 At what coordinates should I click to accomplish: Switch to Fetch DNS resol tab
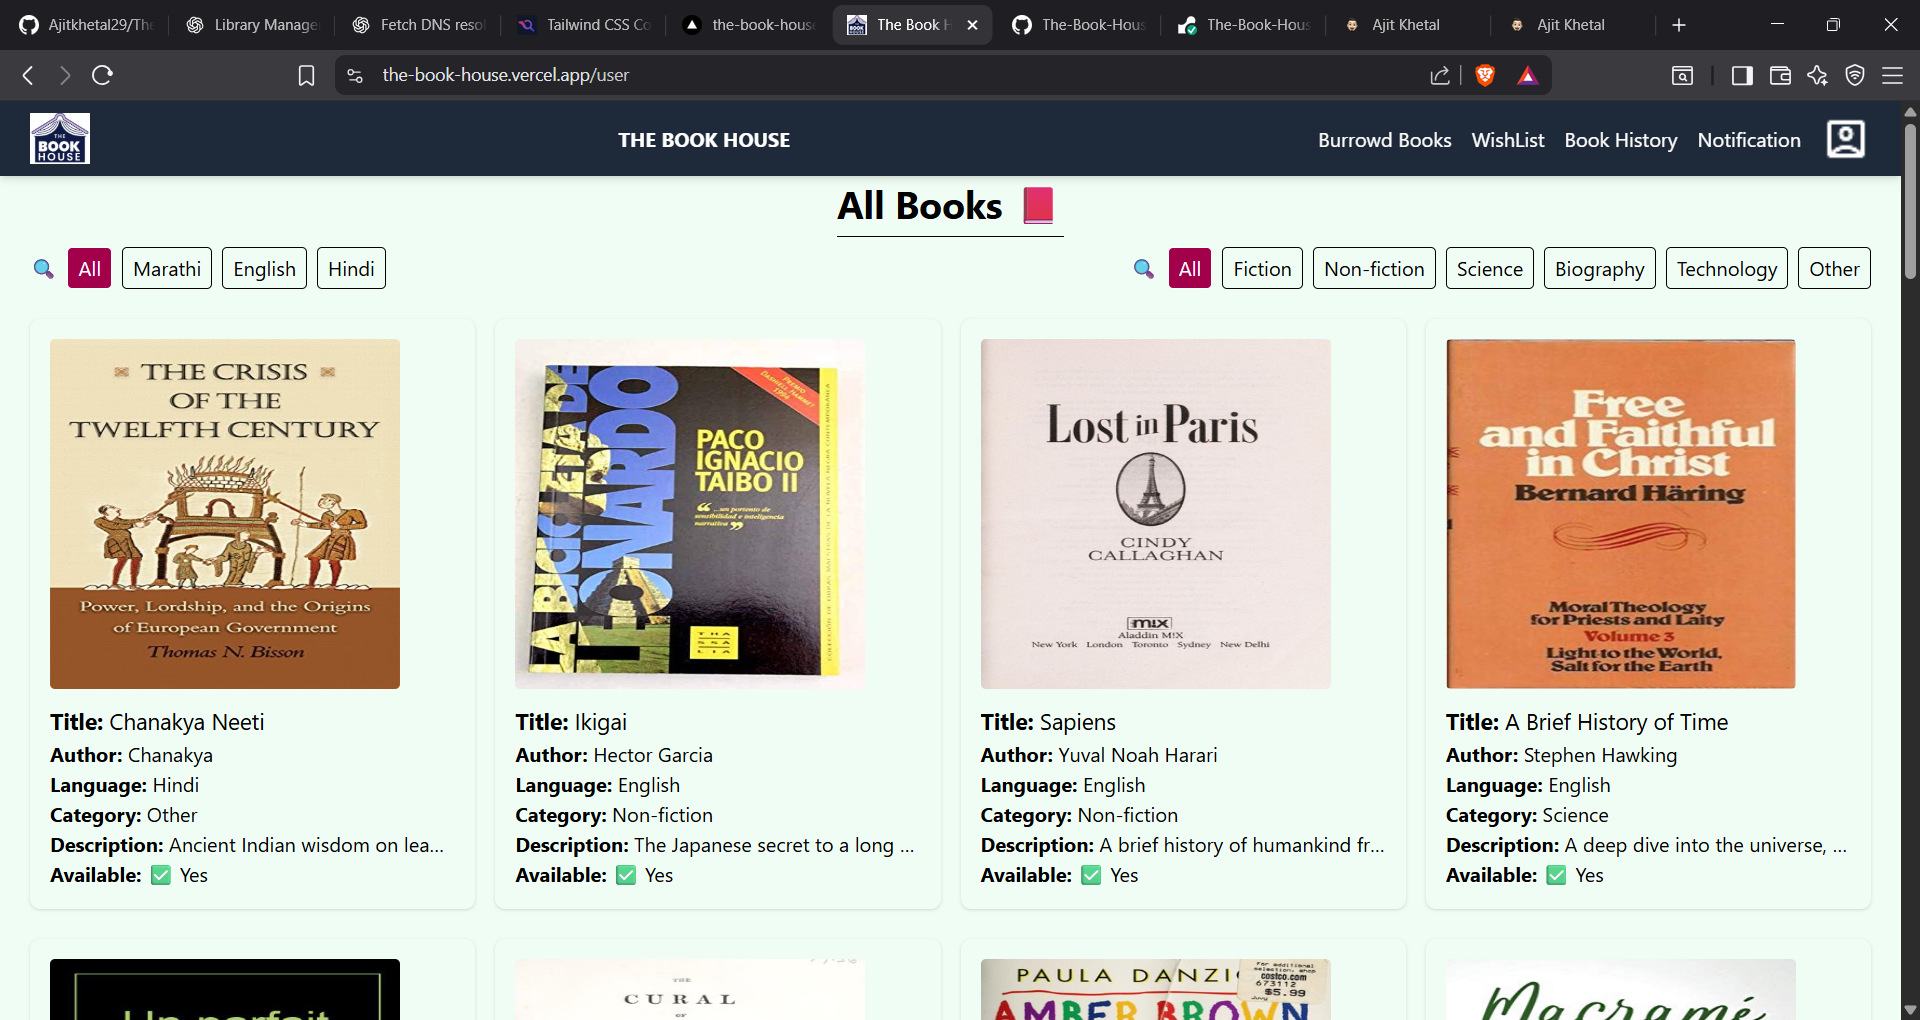coord(418,25)
